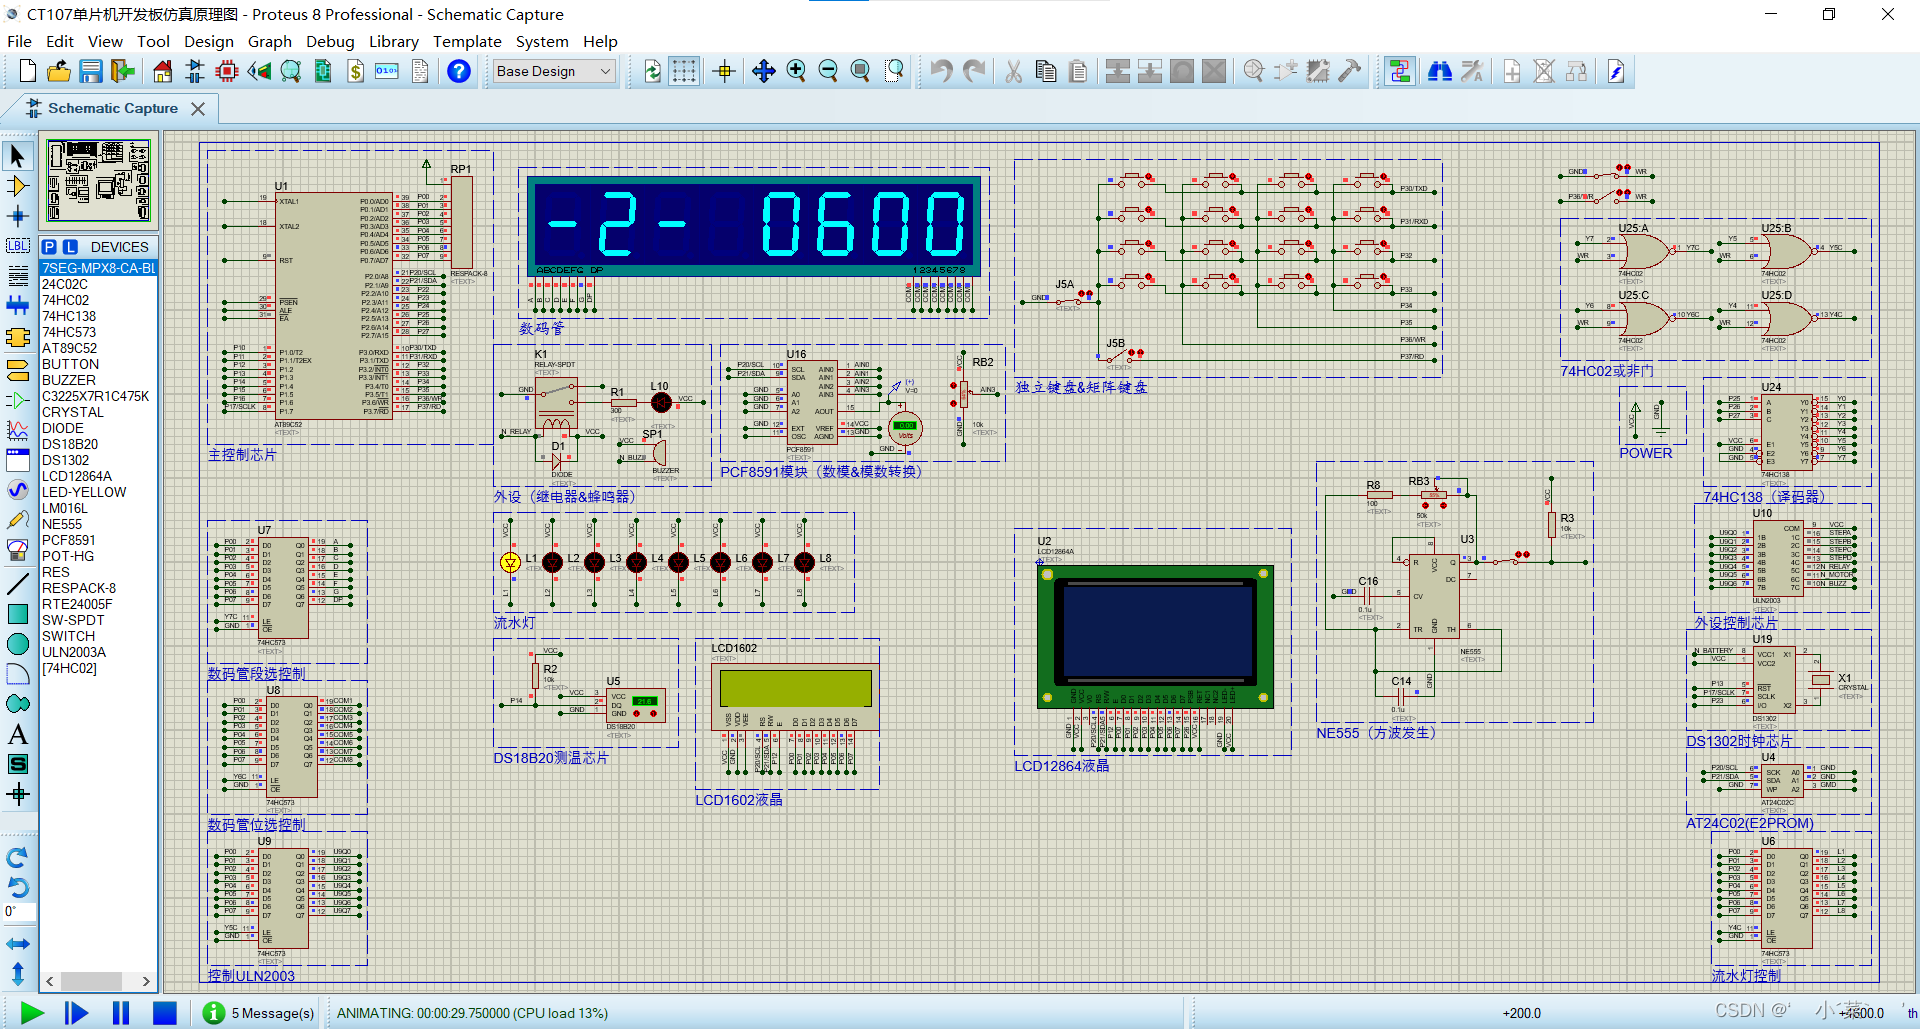The height and width of the screenshot is (1029, 1920).
Task: Select the Wire Label mode tool
Action: coord(18,246)
